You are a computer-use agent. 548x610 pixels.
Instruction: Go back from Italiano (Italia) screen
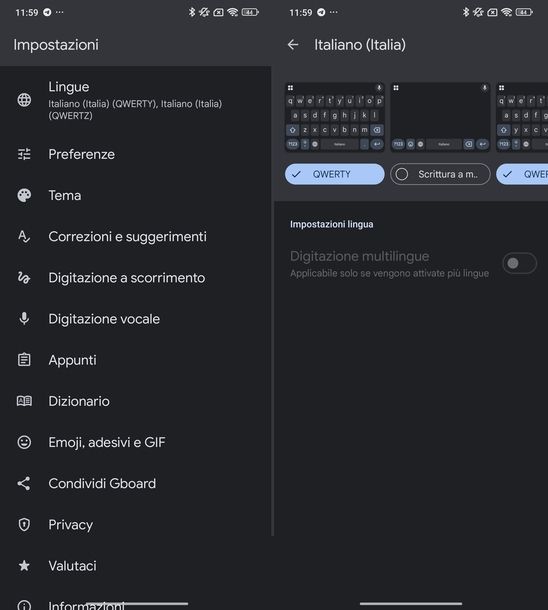(x=293, y=45)
